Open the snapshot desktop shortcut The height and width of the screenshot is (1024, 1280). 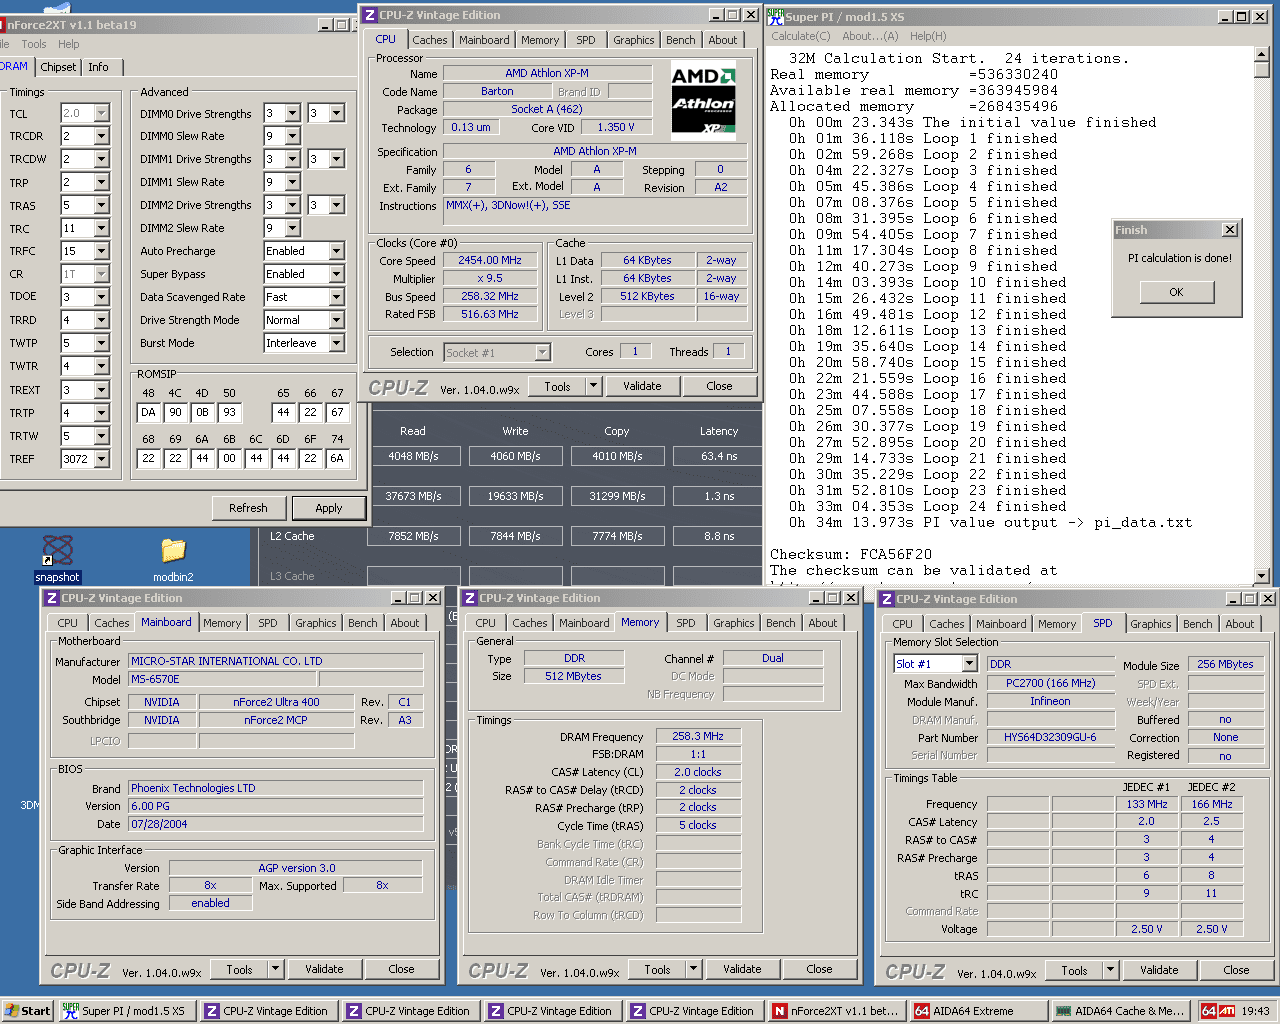click(57, 559)
